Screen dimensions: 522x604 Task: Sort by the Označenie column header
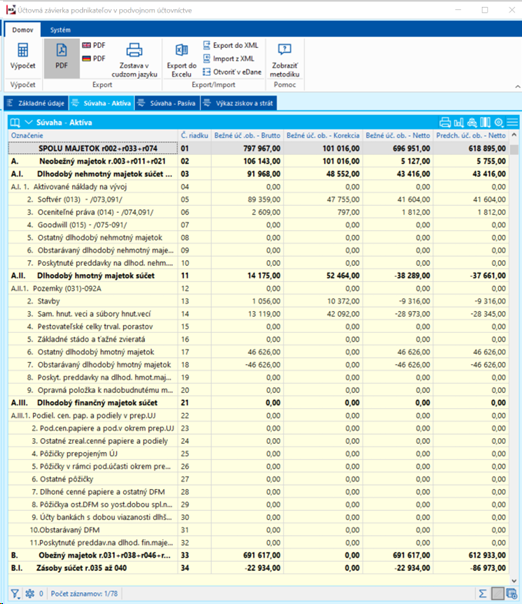(93, 135)
